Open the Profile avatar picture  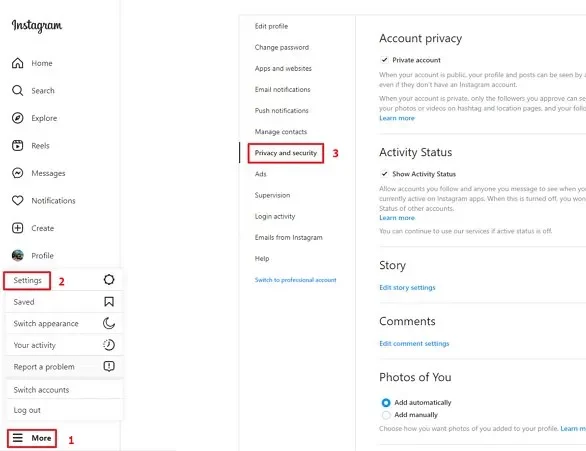click(x=18, y=256)
